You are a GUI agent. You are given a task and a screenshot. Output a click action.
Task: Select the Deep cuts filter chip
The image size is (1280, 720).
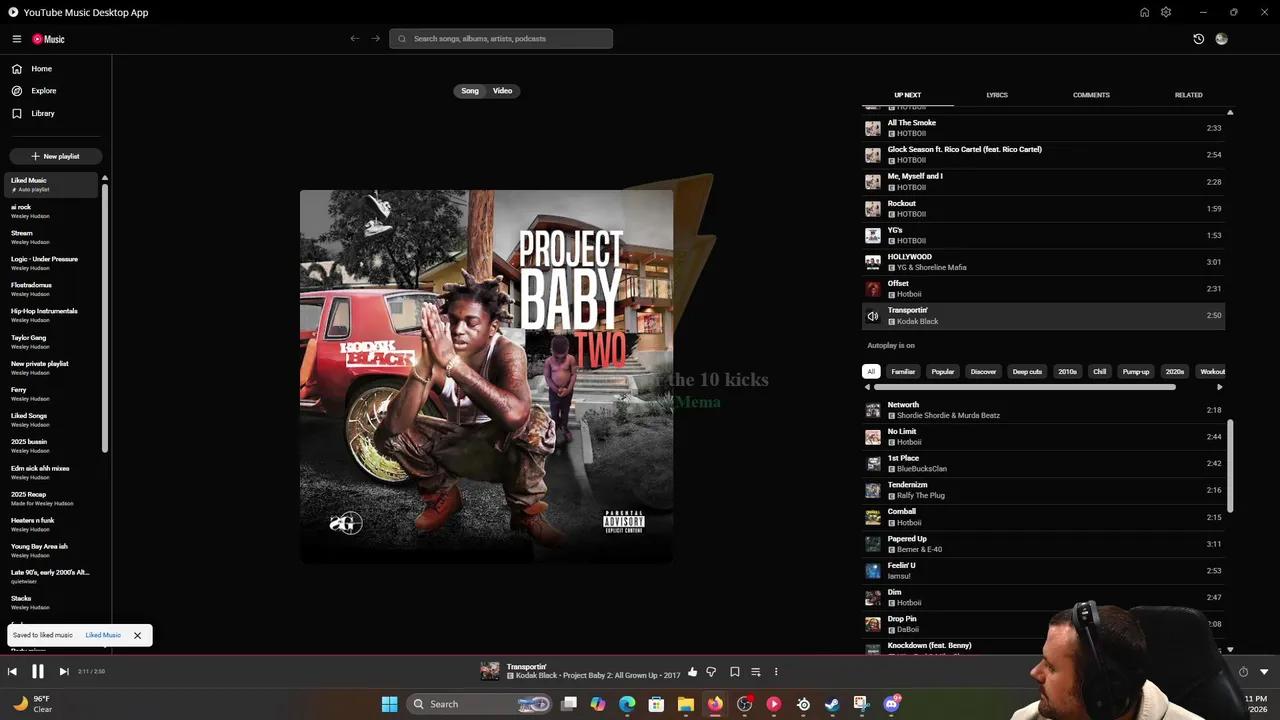[x=1027, y=372]
